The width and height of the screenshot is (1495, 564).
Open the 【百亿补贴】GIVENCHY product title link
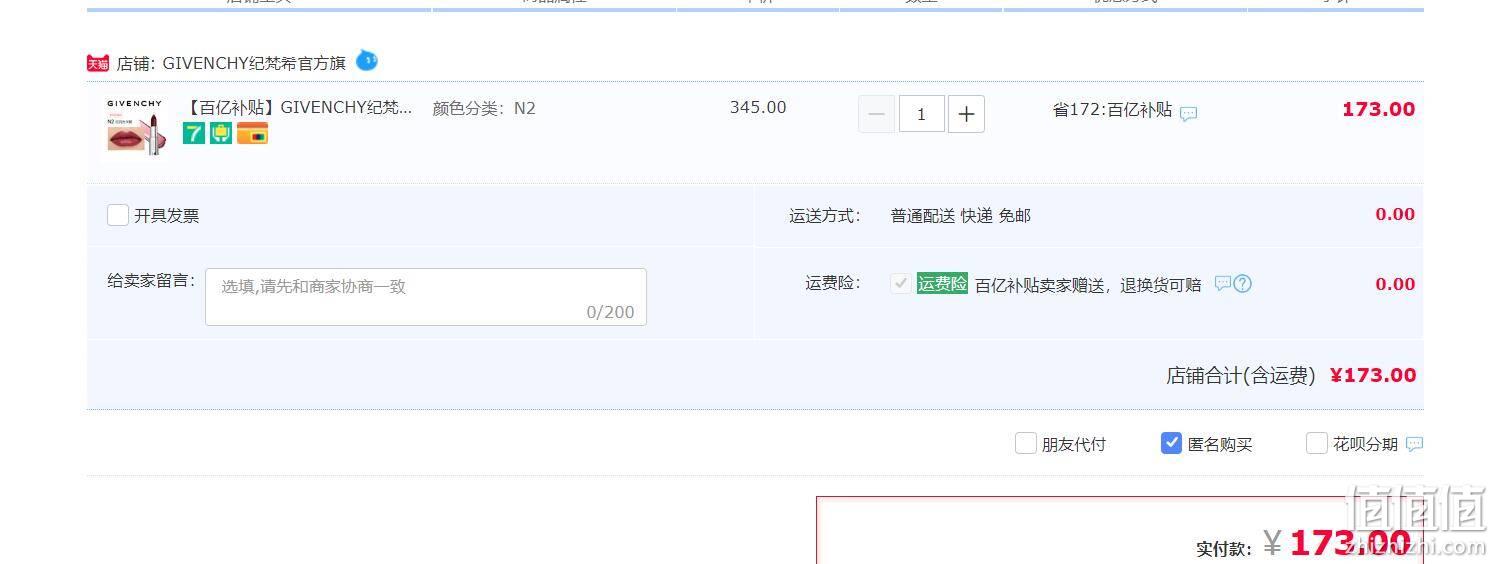[x=298, y=108]
